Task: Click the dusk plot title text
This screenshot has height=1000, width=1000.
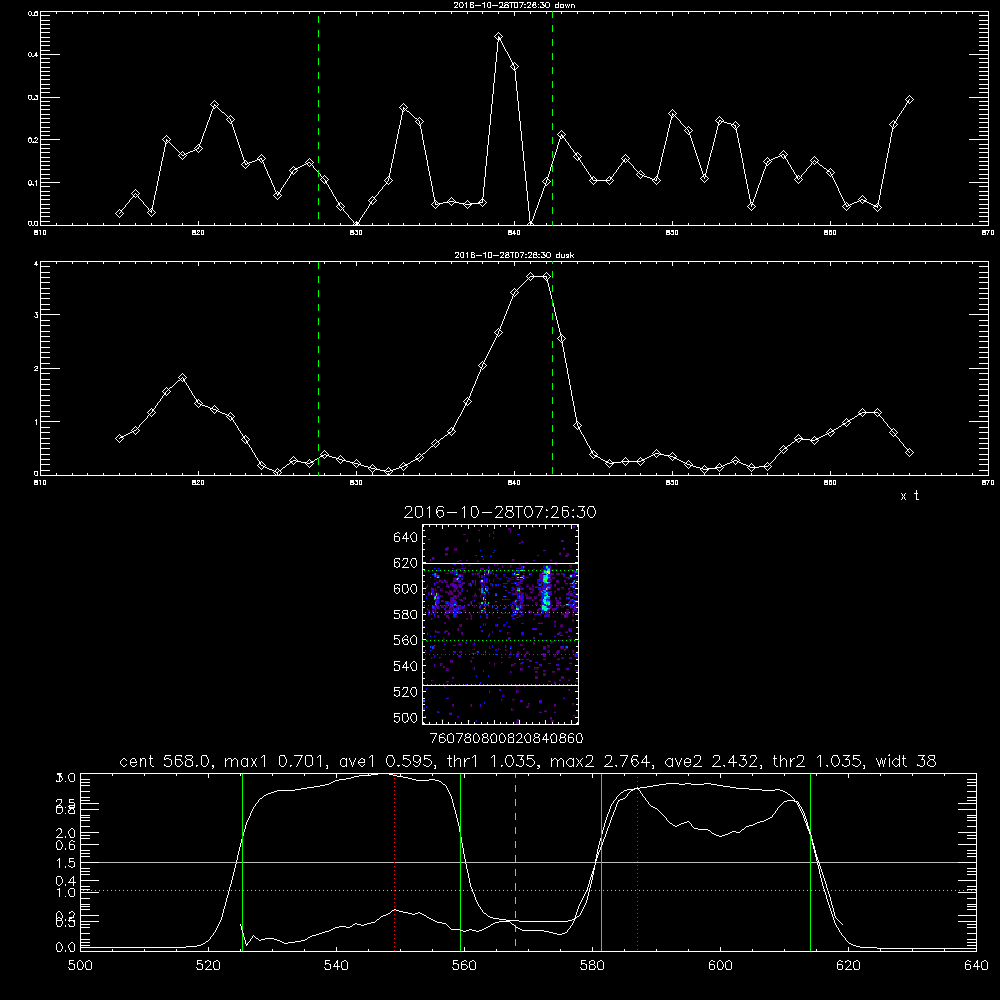Action: pos(514,255)
